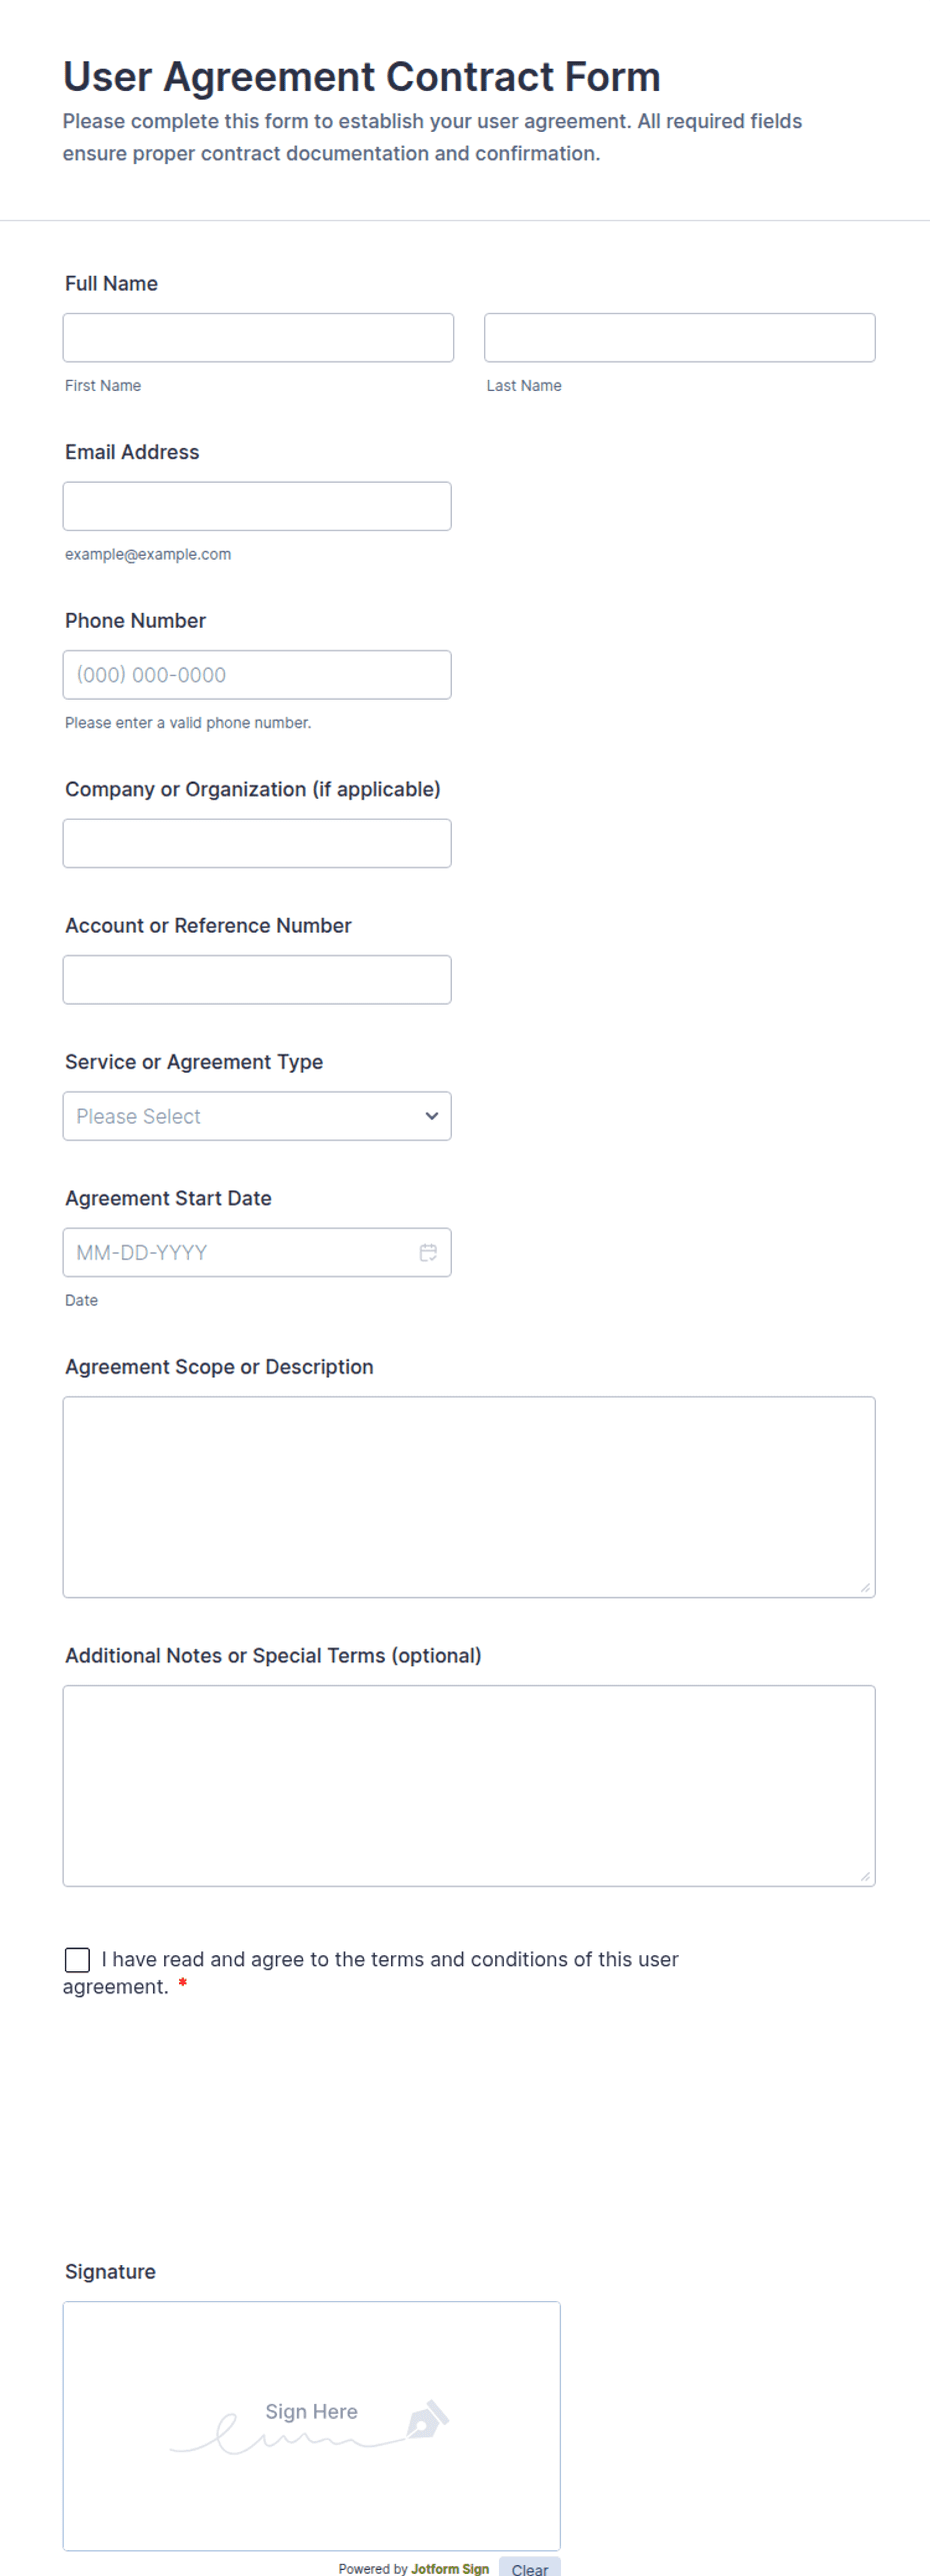Open the Jotform Sign link
The height and width of the screenshot is (2576, 930).
pyautogui.click(x=450, y=2568)
